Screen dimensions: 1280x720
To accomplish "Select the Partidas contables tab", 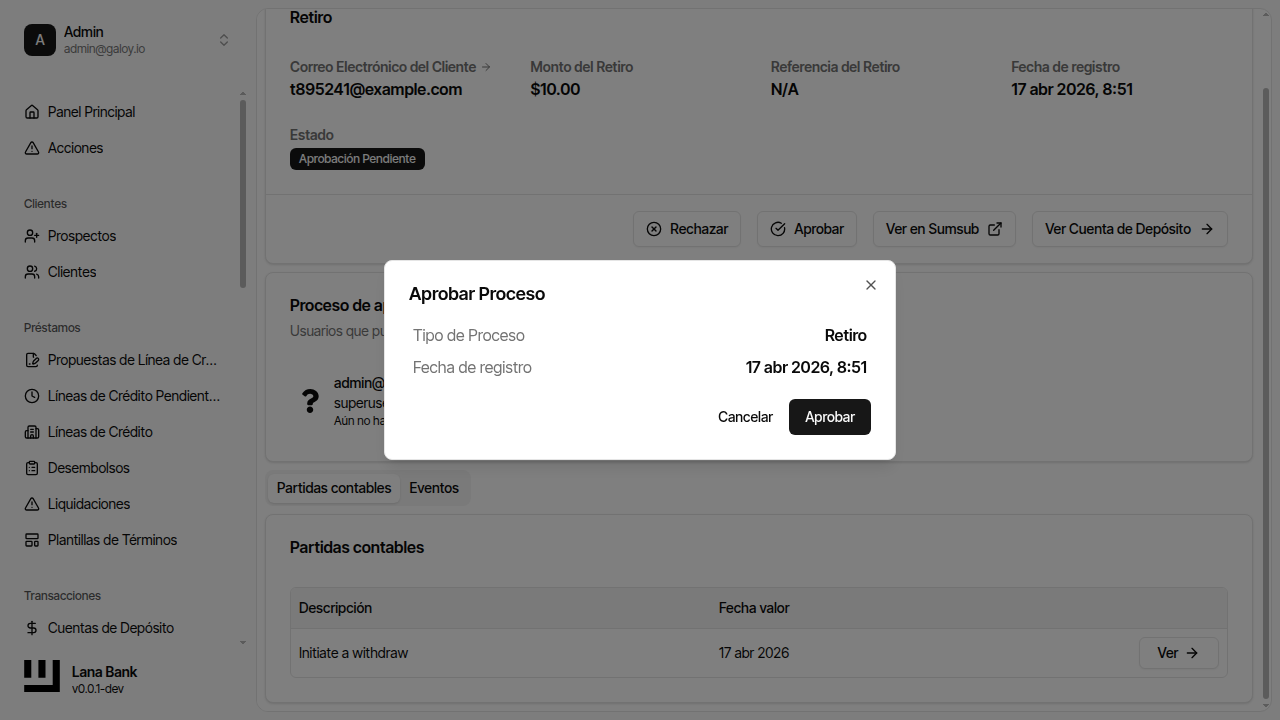I will click(334, 488).
